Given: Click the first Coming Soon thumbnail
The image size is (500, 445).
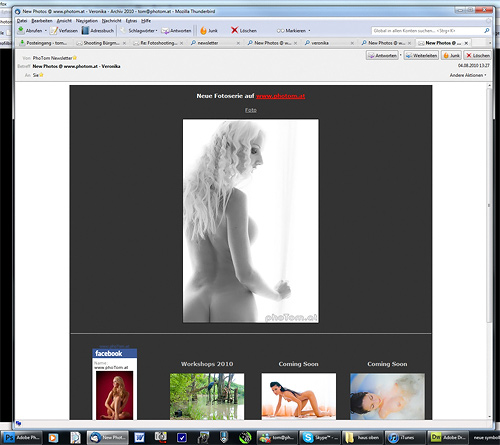Looking at the screenshot, I should click(299, 396).
